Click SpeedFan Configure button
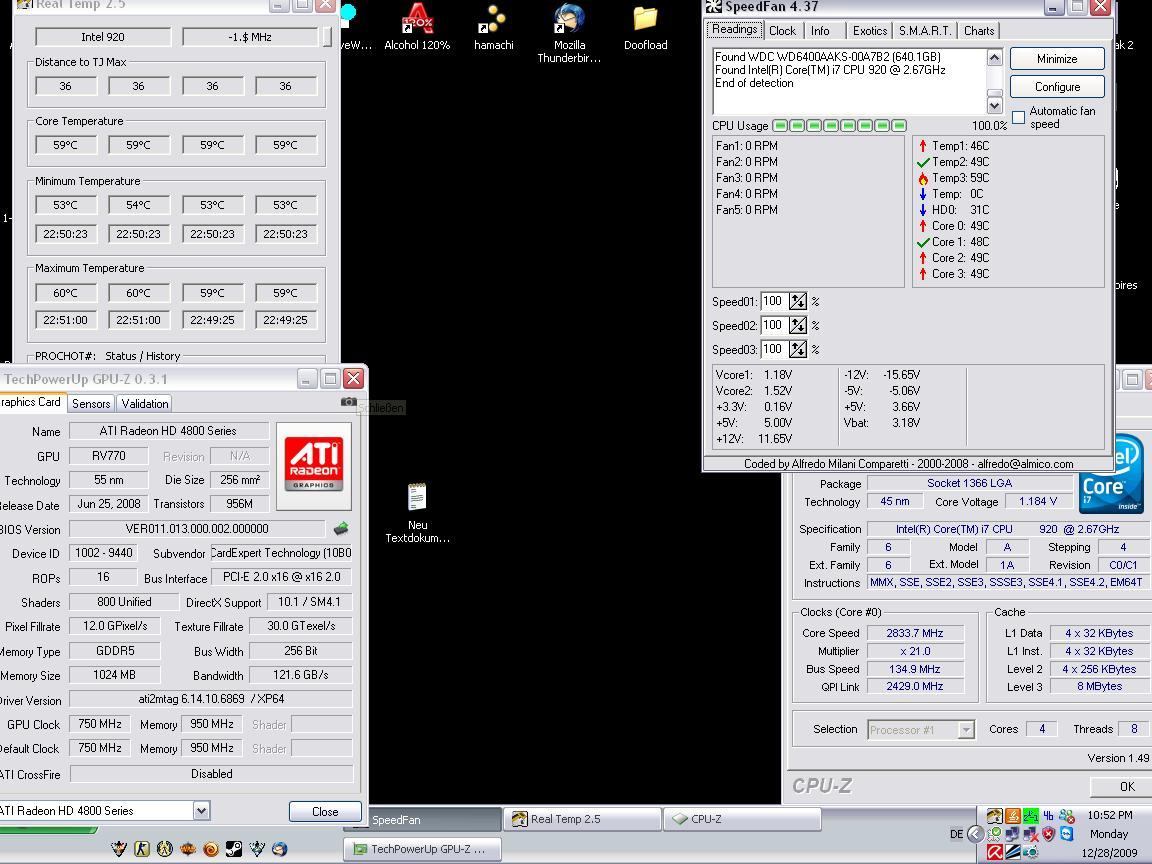This screenshot has width=1152, height=864. click(x=1056, y=87)
